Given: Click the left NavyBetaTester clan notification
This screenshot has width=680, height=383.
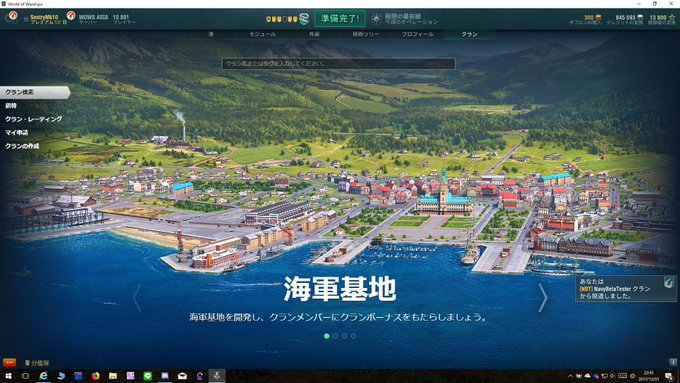Looking at the screenshot, I should coord(626,288).
